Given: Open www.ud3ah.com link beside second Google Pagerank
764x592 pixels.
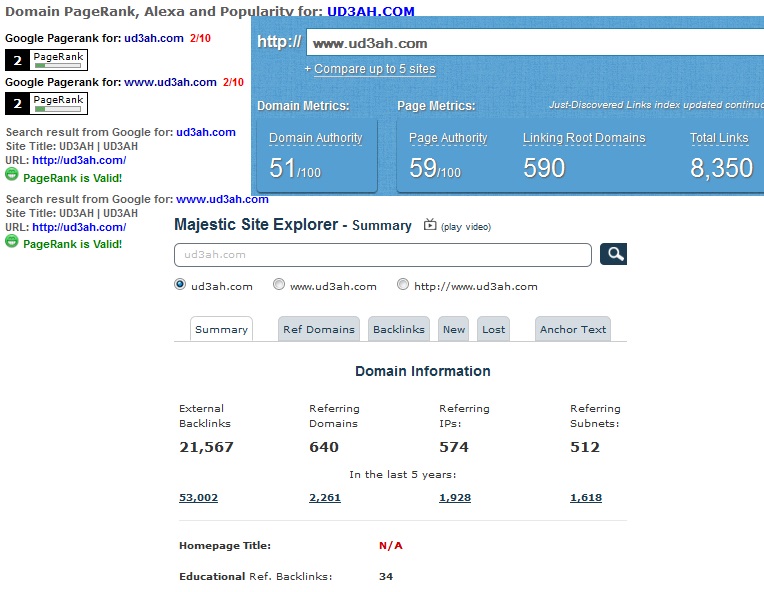Looking at the screenshot, I should [170, 82].
